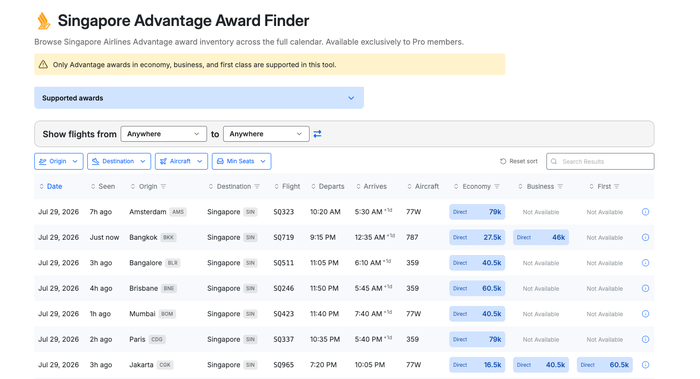This screenshot has width=700, height=379.
Task: Open info icon for Mumbai SQ423 row
Action: point(646,314)
